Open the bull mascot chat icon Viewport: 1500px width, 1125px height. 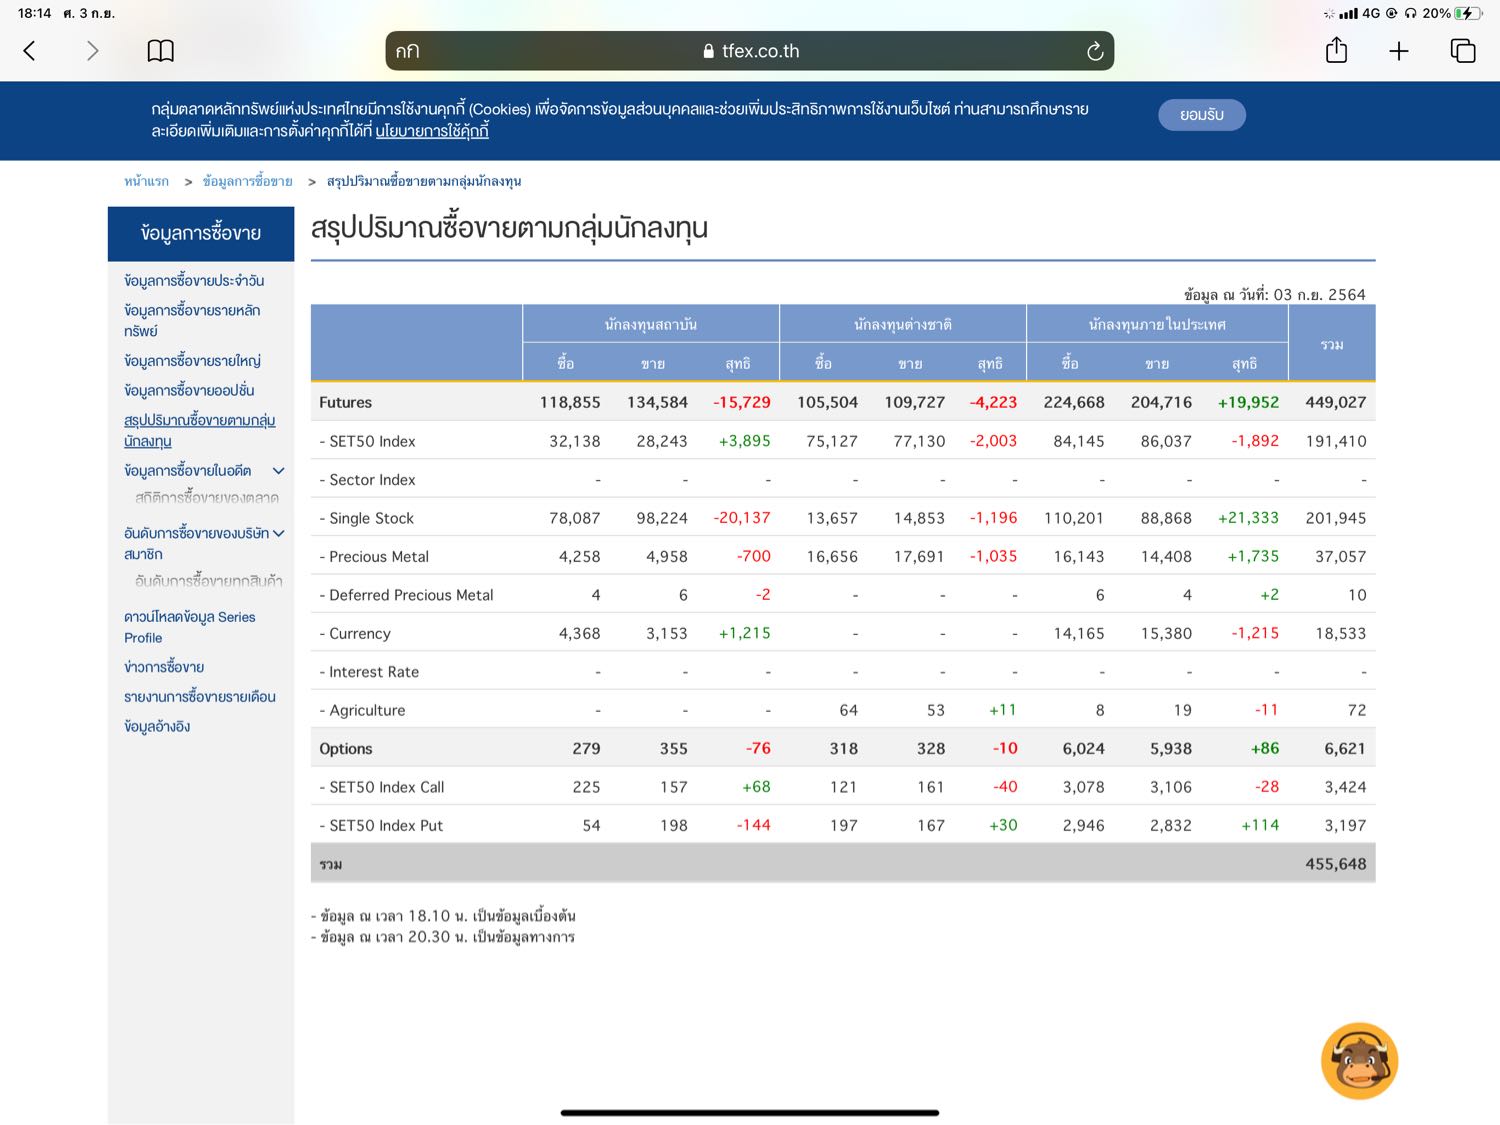(x=1359, y=1061)
